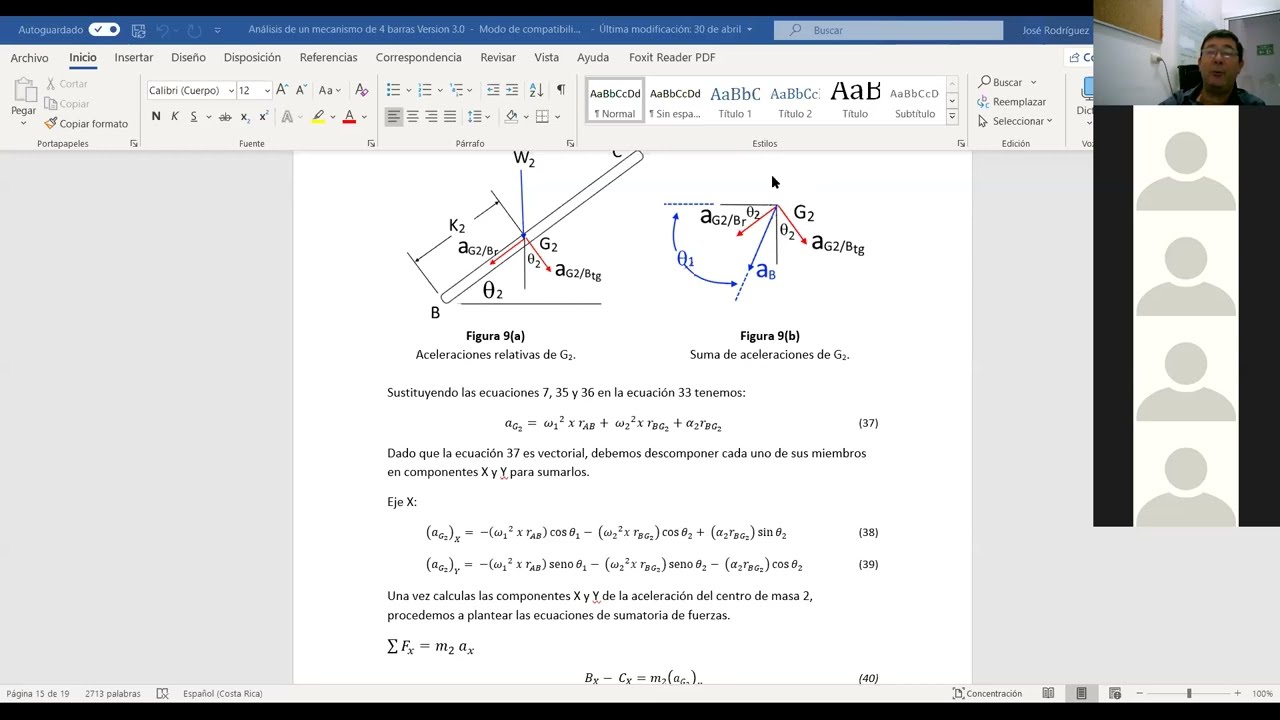
Task: Apply subscript formatting
Action: pos(245,117)
